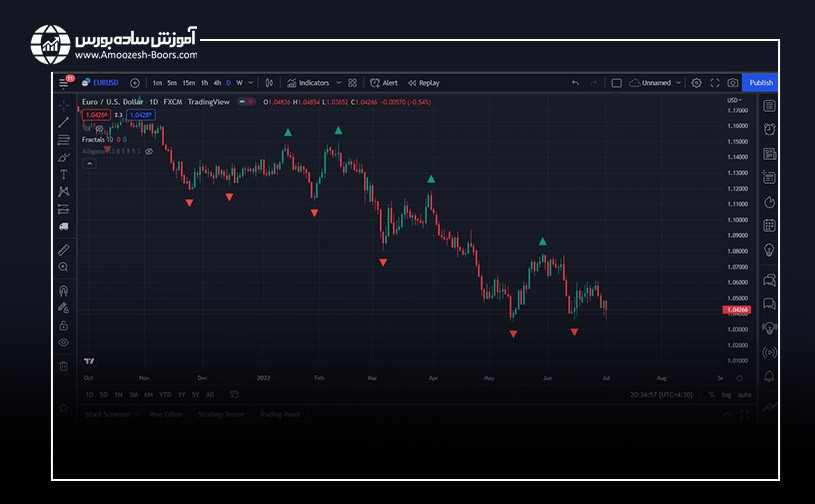
Task: Click the Publish button
Action: [x=760, y=83]
